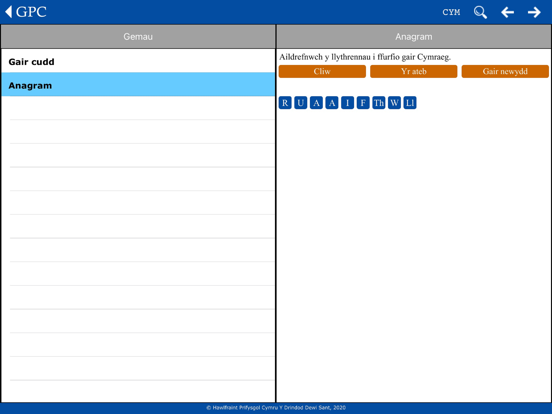
Task: Click the left arrow navigation icon
Action: 507,12
